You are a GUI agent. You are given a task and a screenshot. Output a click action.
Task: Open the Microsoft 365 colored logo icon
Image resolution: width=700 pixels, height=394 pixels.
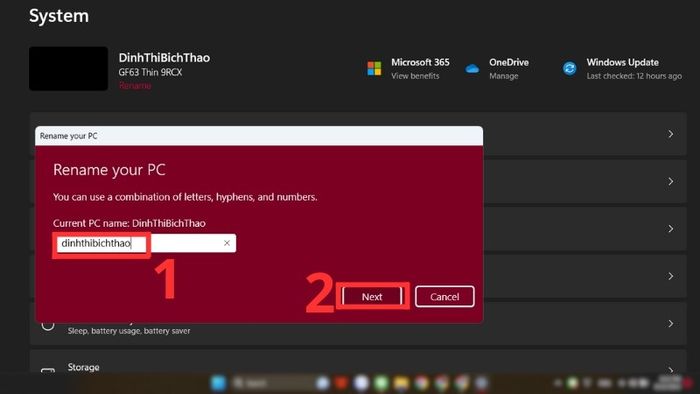point(374,69)
